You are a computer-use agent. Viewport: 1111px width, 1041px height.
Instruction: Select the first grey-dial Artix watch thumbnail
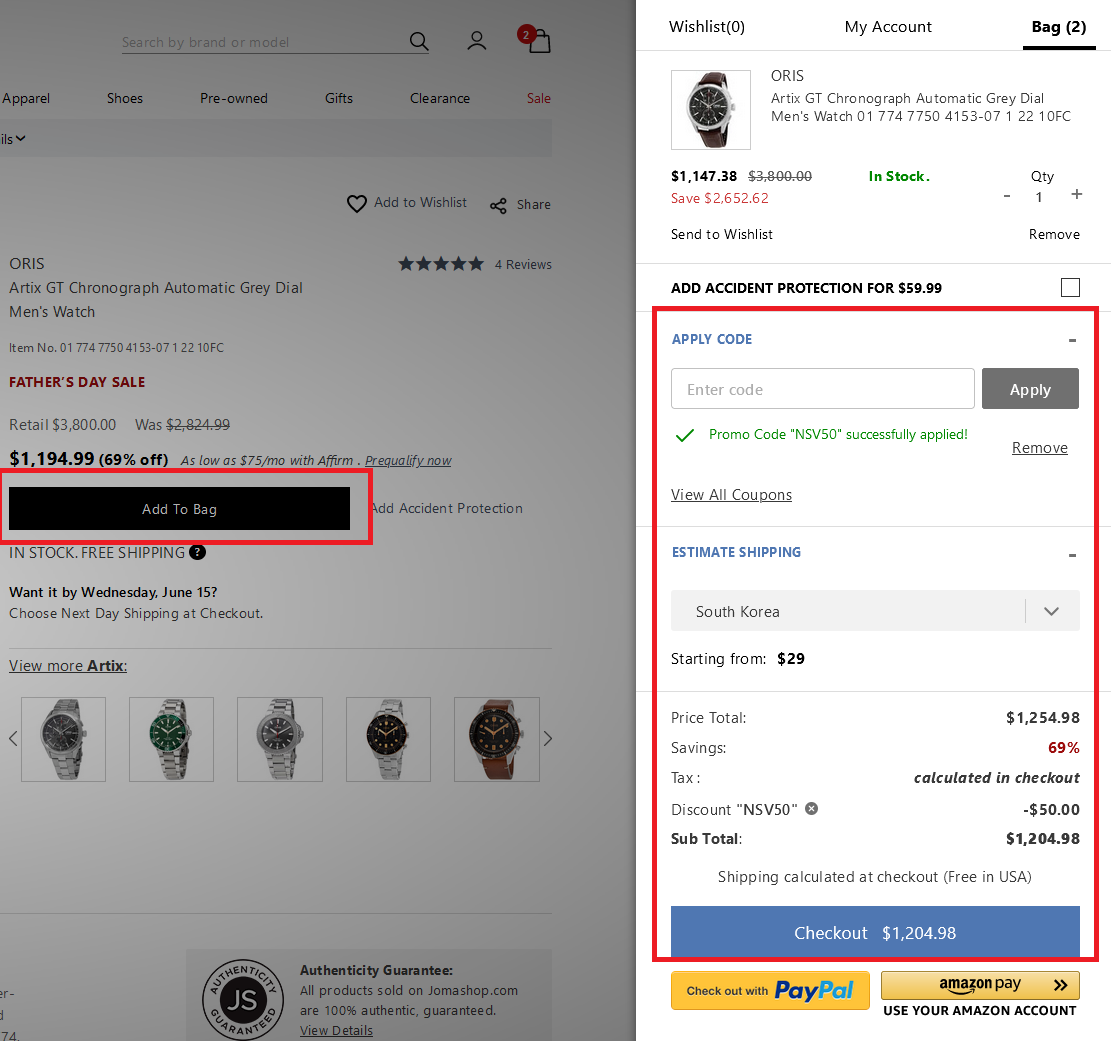point(63,739)
